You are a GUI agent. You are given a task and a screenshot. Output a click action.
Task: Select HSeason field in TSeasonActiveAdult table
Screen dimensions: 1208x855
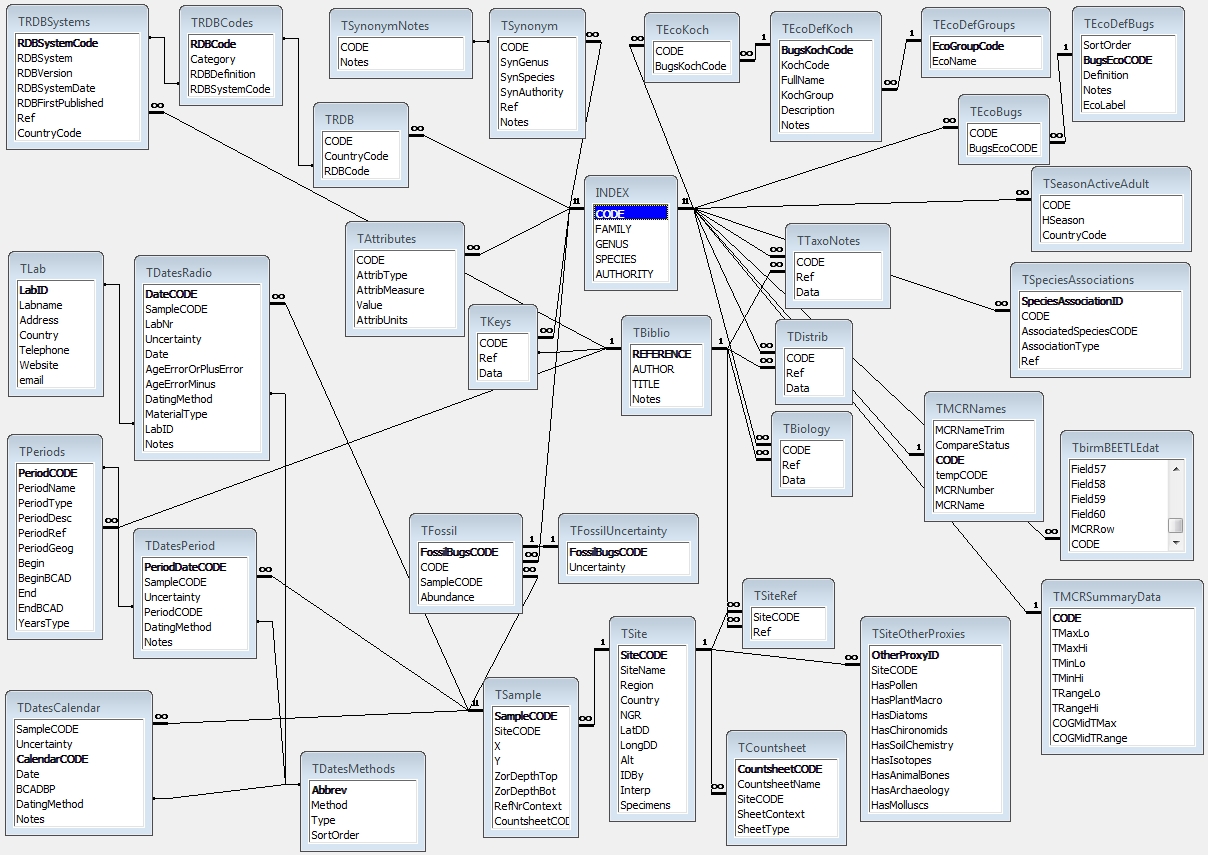click(1062, 220)
